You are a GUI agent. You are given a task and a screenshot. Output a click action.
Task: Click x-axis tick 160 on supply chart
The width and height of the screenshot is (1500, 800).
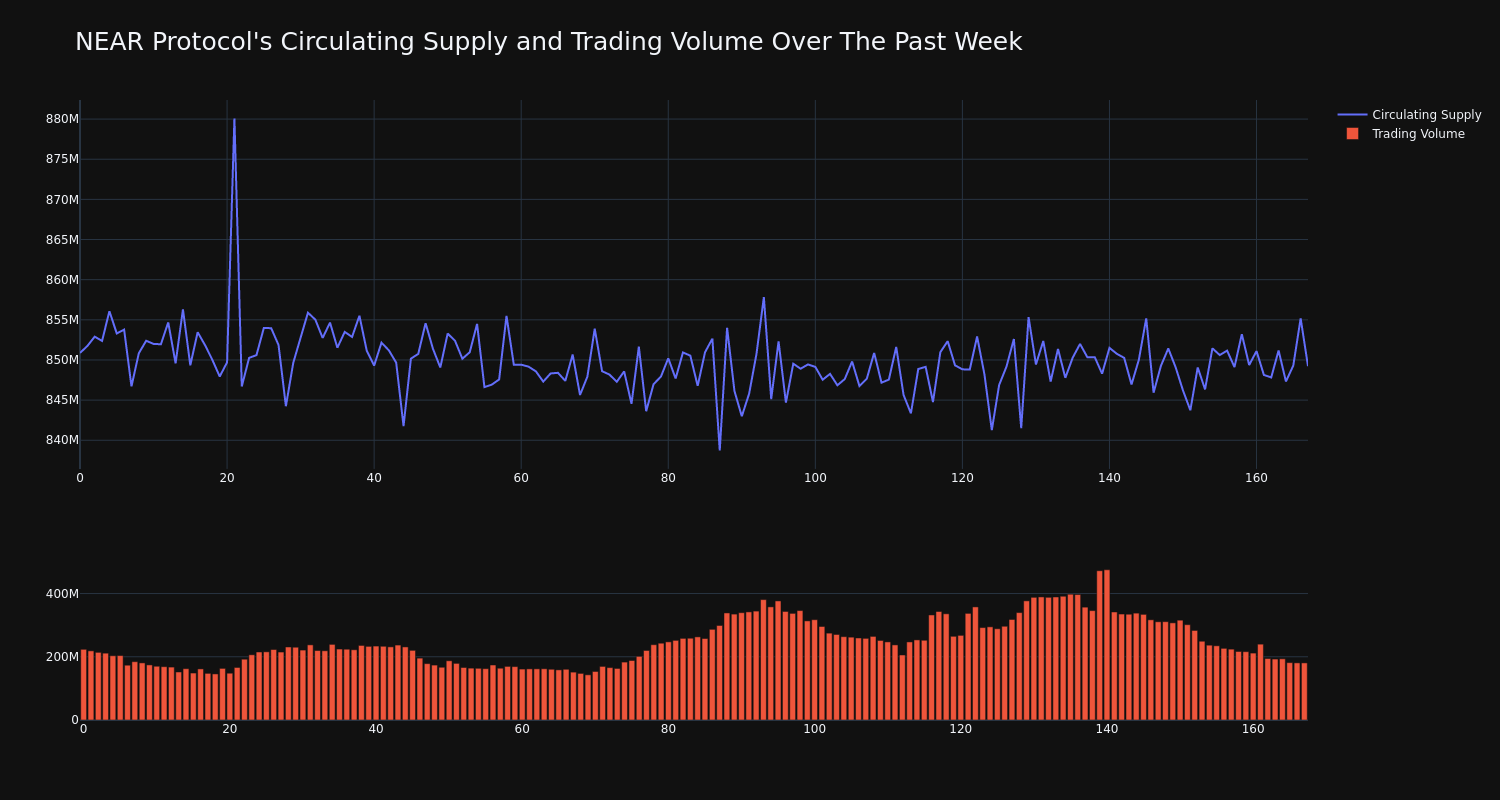[x=1256, y=478]
